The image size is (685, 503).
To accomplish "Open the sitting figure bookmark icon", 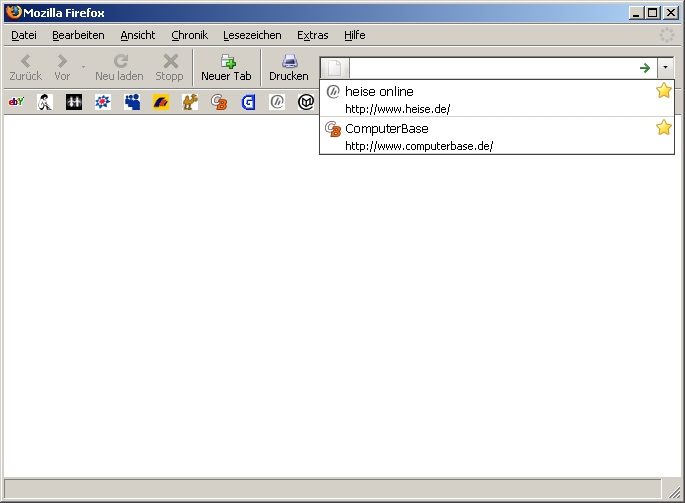I will [x=45, y=102].
